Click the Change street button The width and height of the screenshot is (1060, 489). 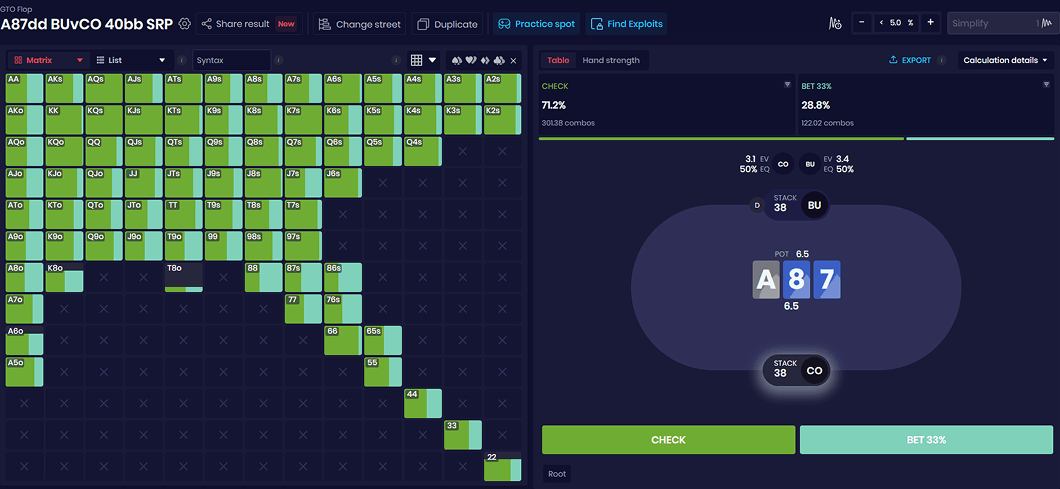click(x=360, y=23)
